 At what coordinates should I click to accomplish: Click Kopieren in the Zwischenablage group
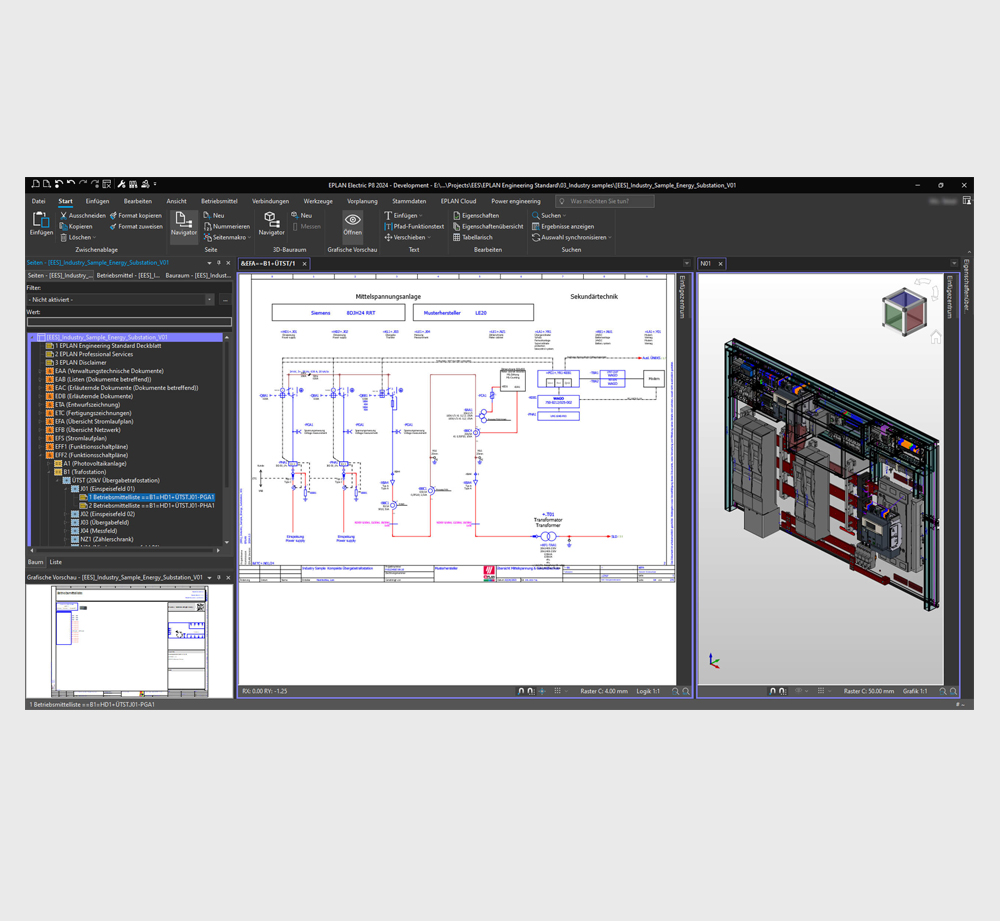click(76, 226)
